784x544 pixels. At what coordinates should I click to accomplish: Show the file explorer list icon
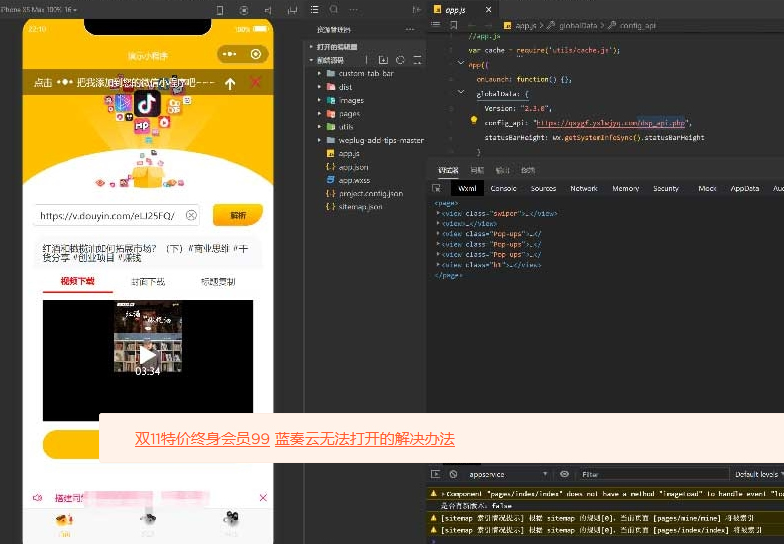click(314, 10)
